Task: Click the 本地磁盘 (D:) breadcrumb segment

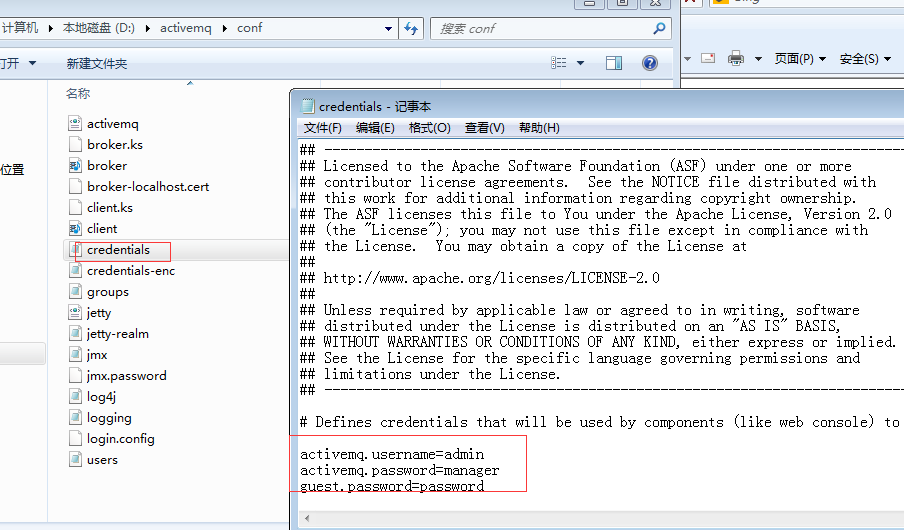Action: tap(99, 28)
